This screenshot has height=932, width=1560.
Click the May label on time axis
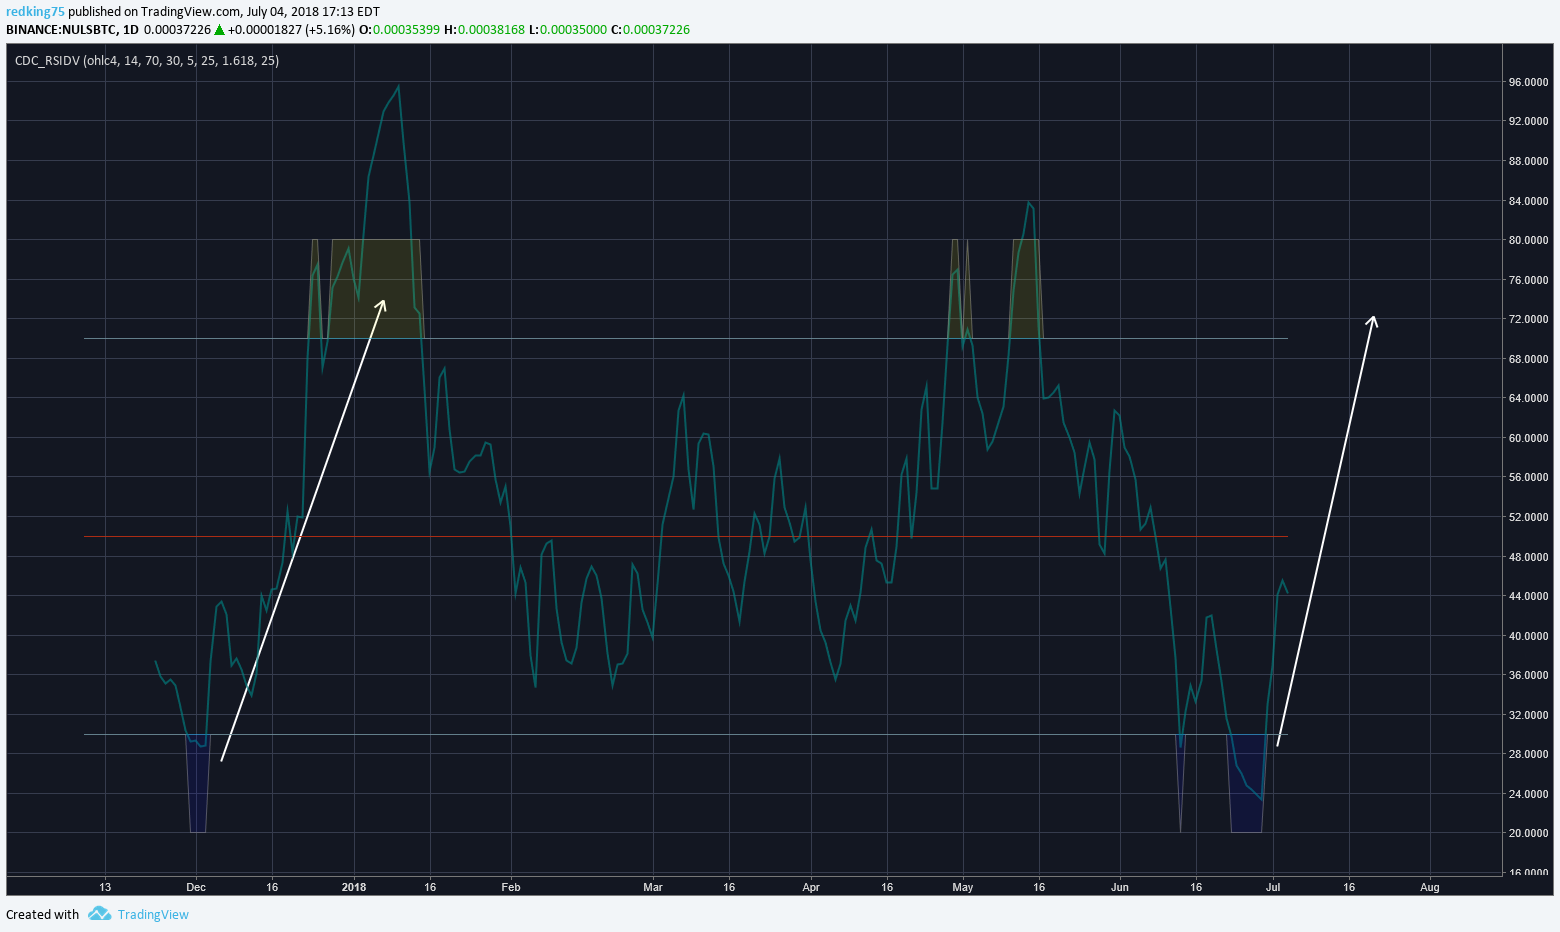tap(963, 887)
